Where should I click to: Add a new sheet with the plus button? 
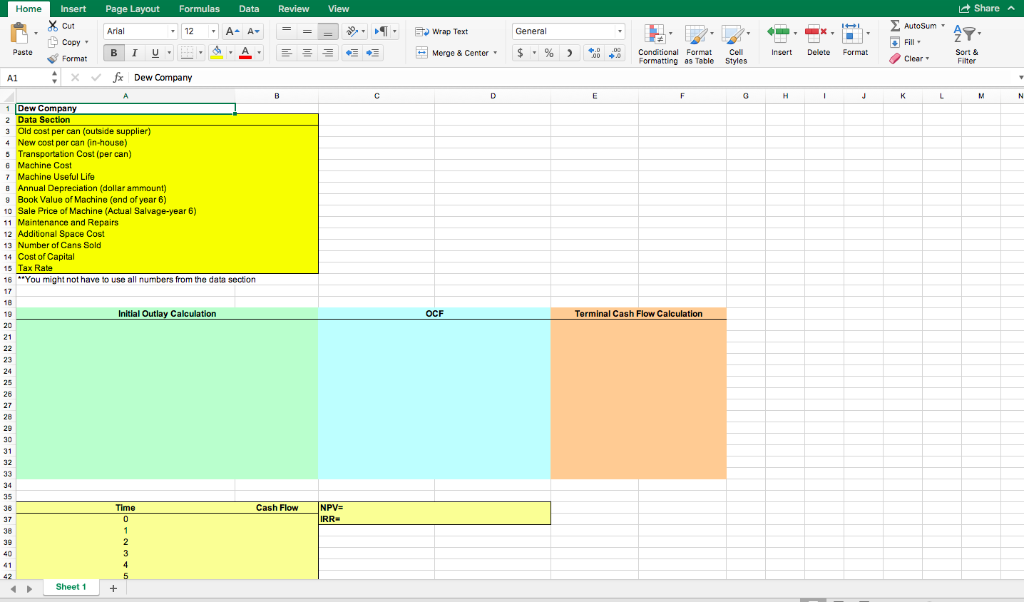(113, 587)
